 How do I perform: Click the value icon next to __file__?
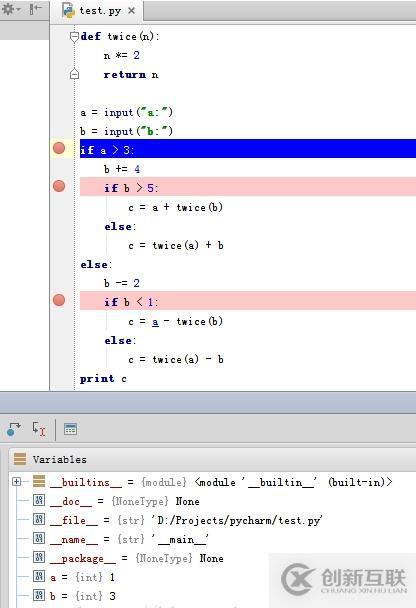[x=39, y=519]
